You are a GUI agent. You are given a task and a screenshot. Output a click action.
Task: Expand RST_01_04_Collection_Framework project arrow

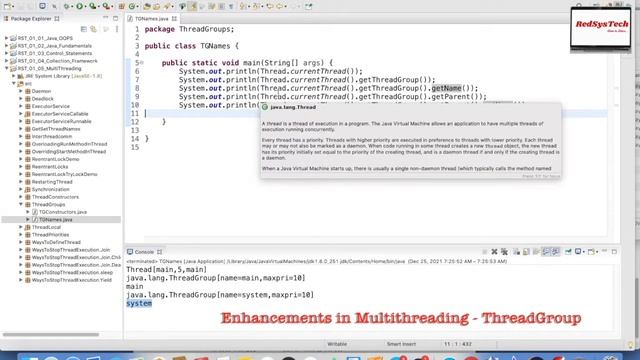tap(7, 61)
